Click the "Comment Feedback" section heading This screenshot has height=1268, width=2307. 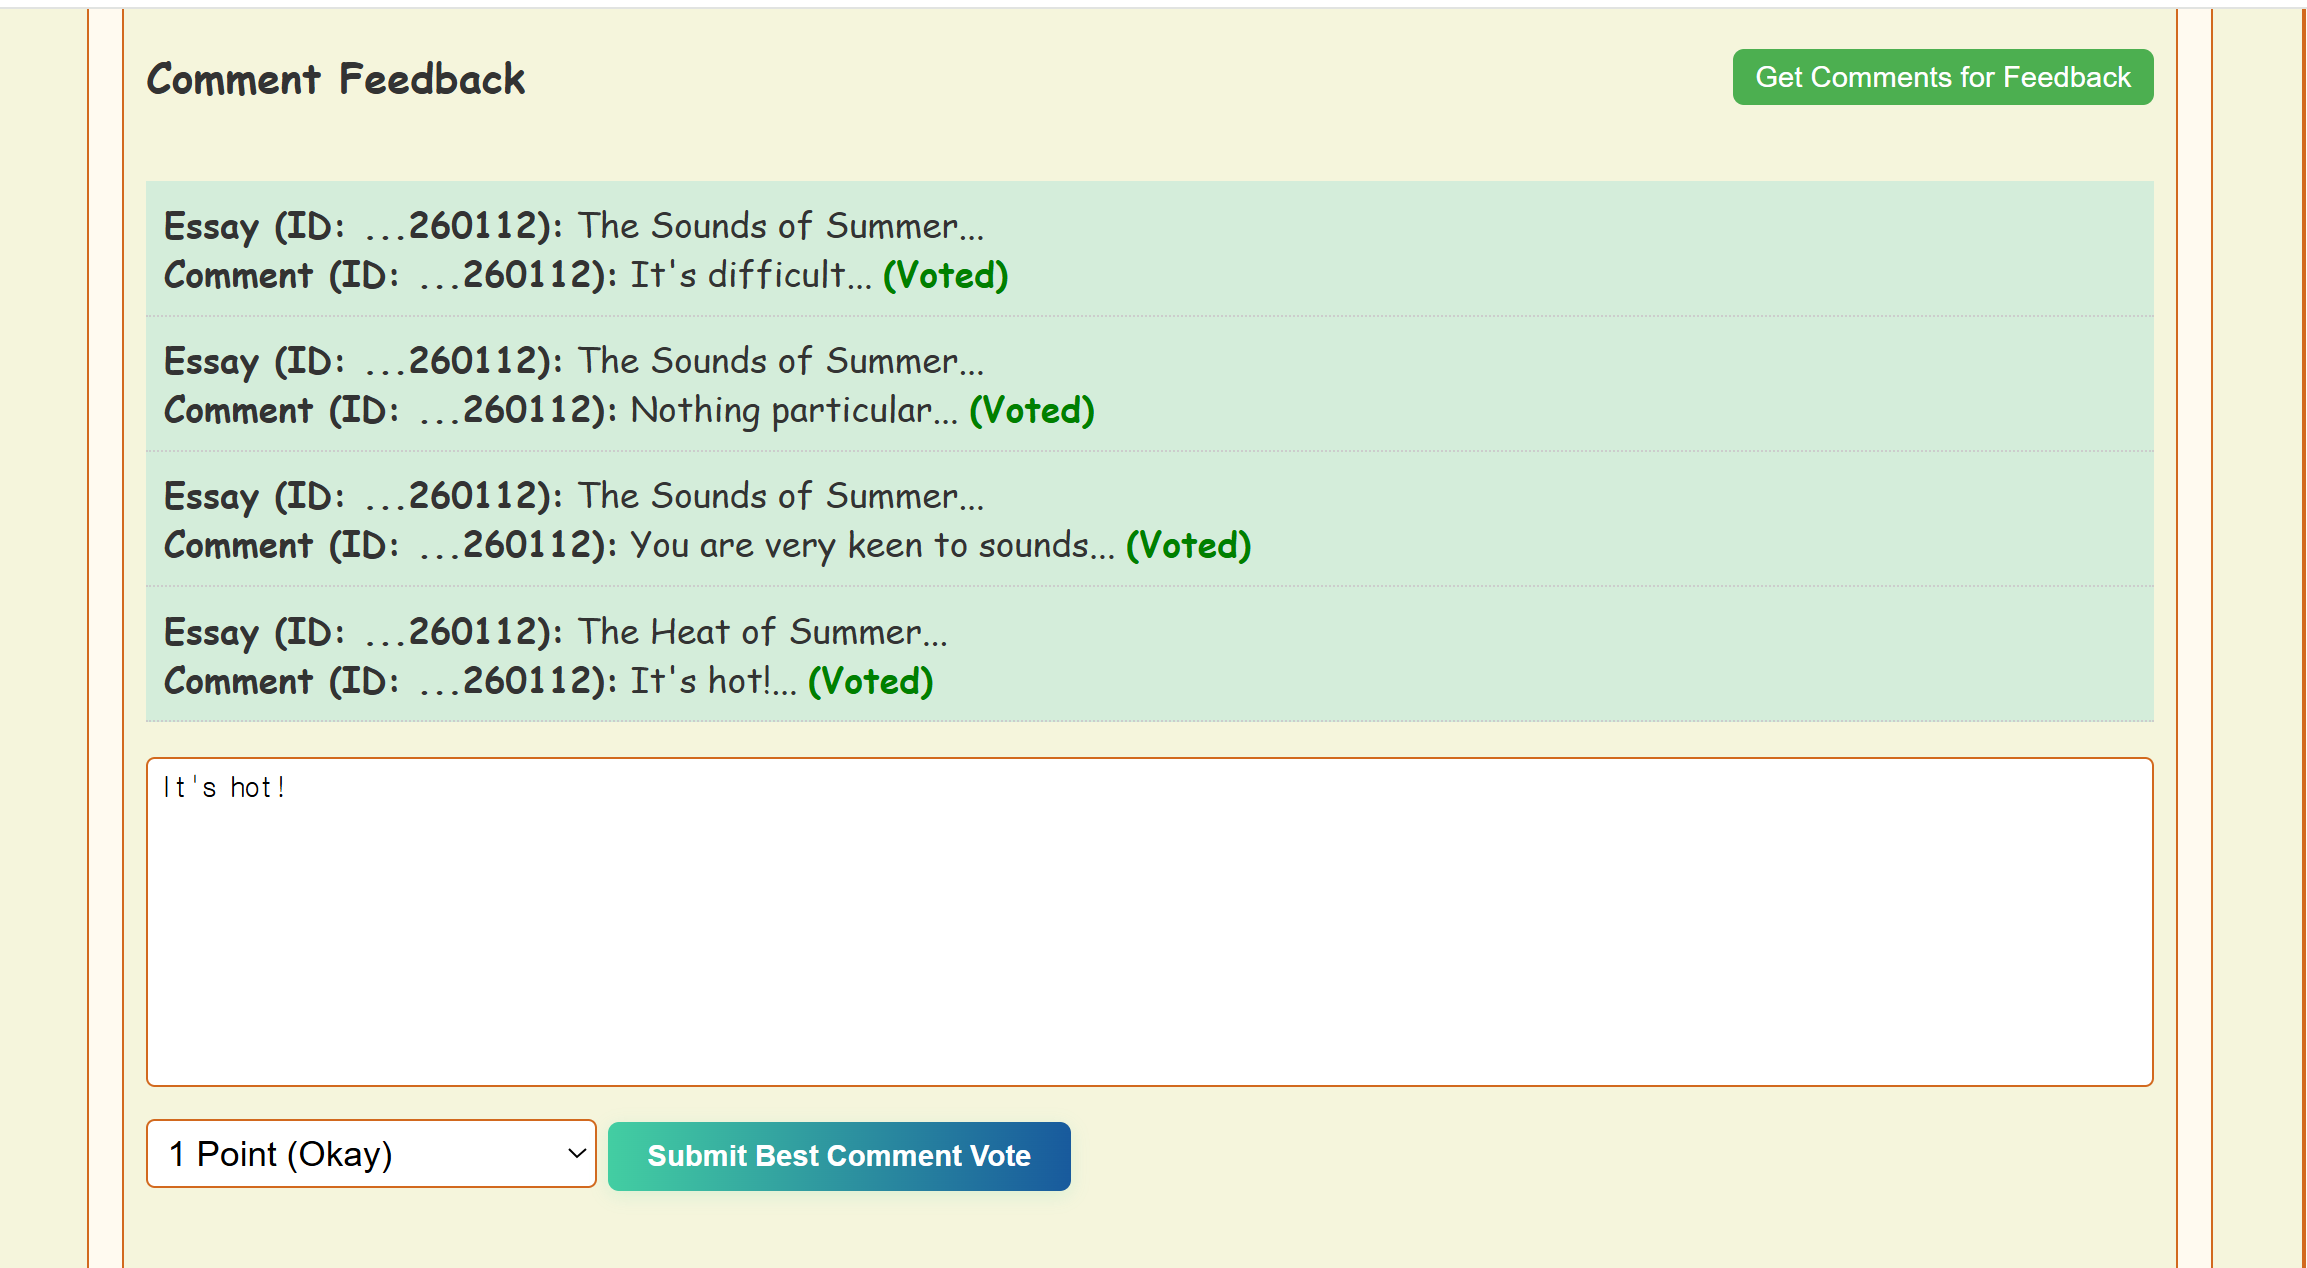click(x=336, y=79)
